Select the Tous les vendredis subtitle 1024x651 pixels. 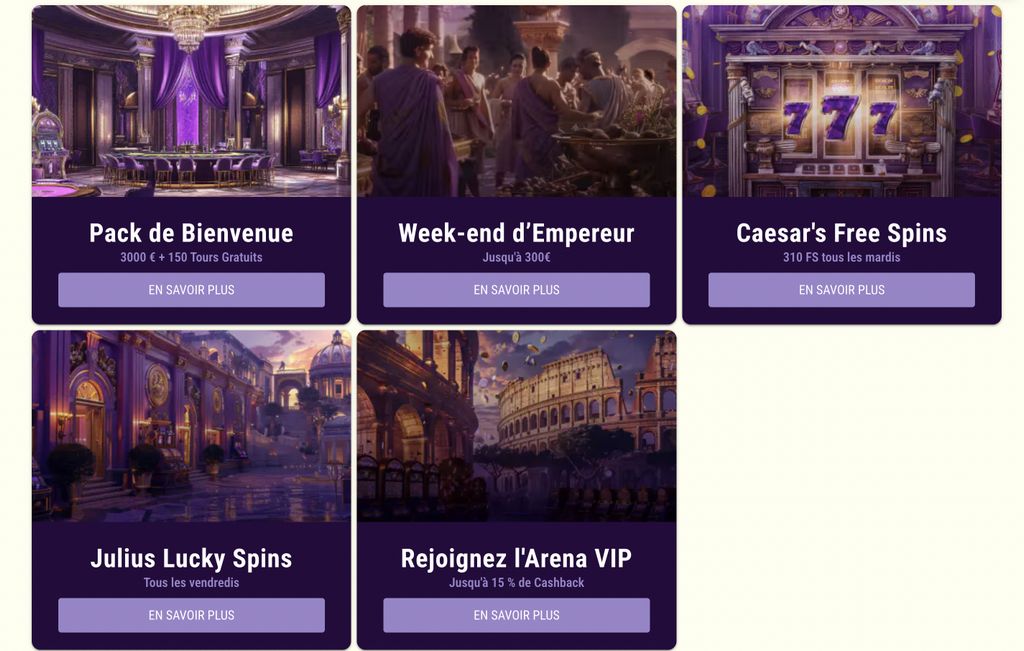191,582
